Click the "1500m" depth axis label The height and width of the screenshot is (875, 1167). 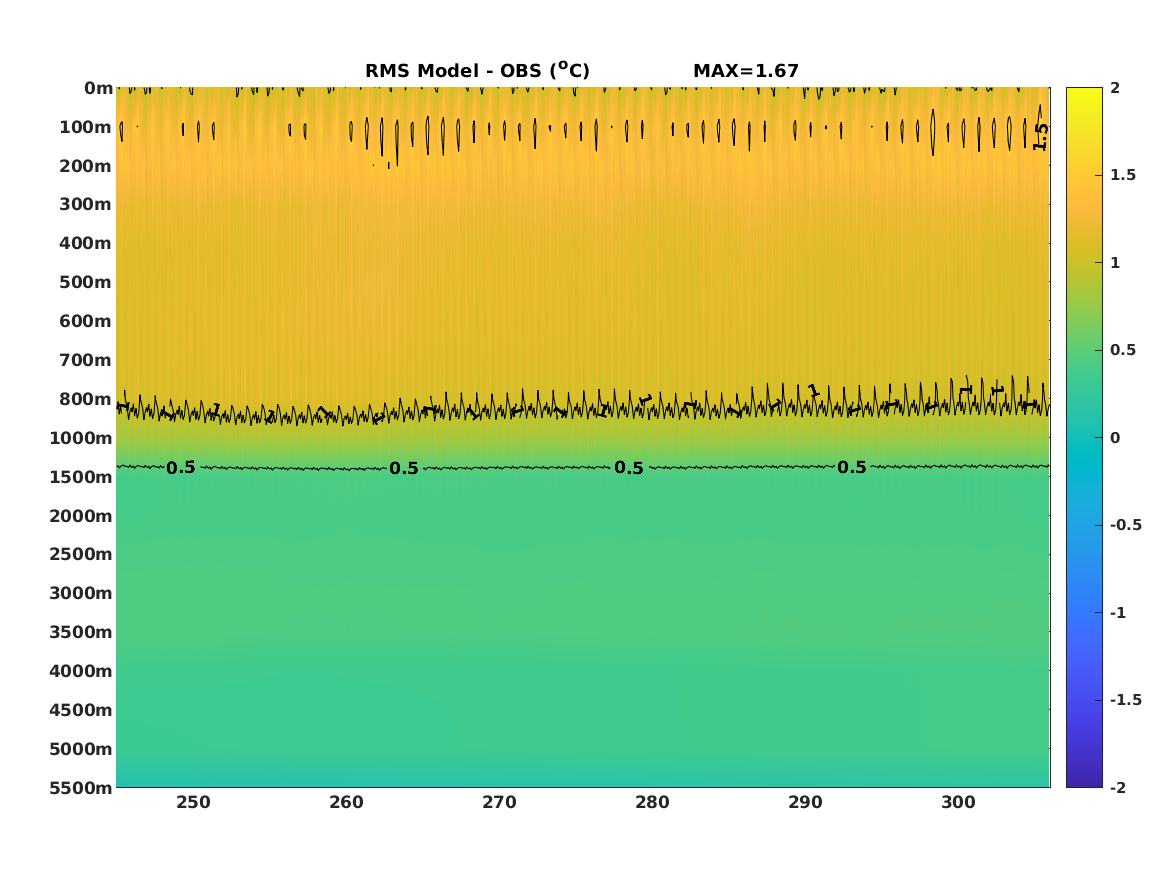click(x=81, y=477)
